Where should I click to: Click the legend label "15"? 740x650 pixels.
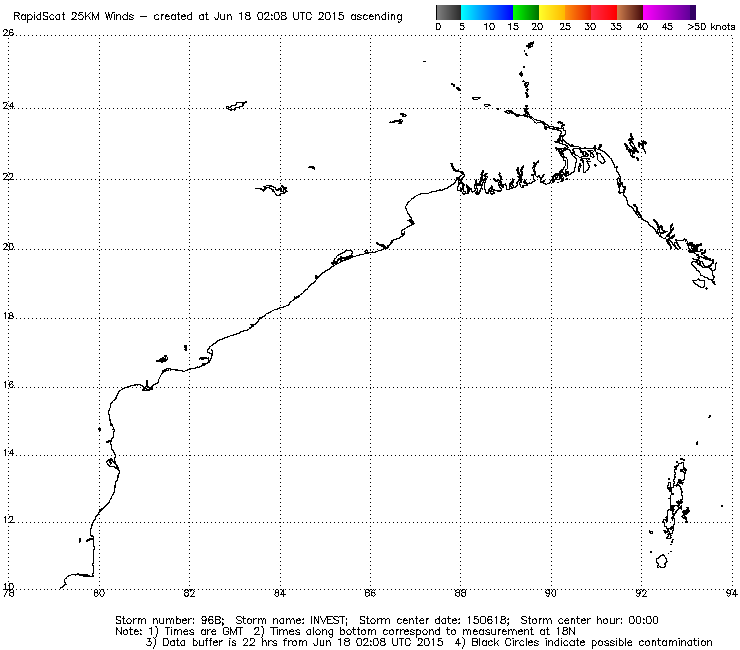coord(513,27)
